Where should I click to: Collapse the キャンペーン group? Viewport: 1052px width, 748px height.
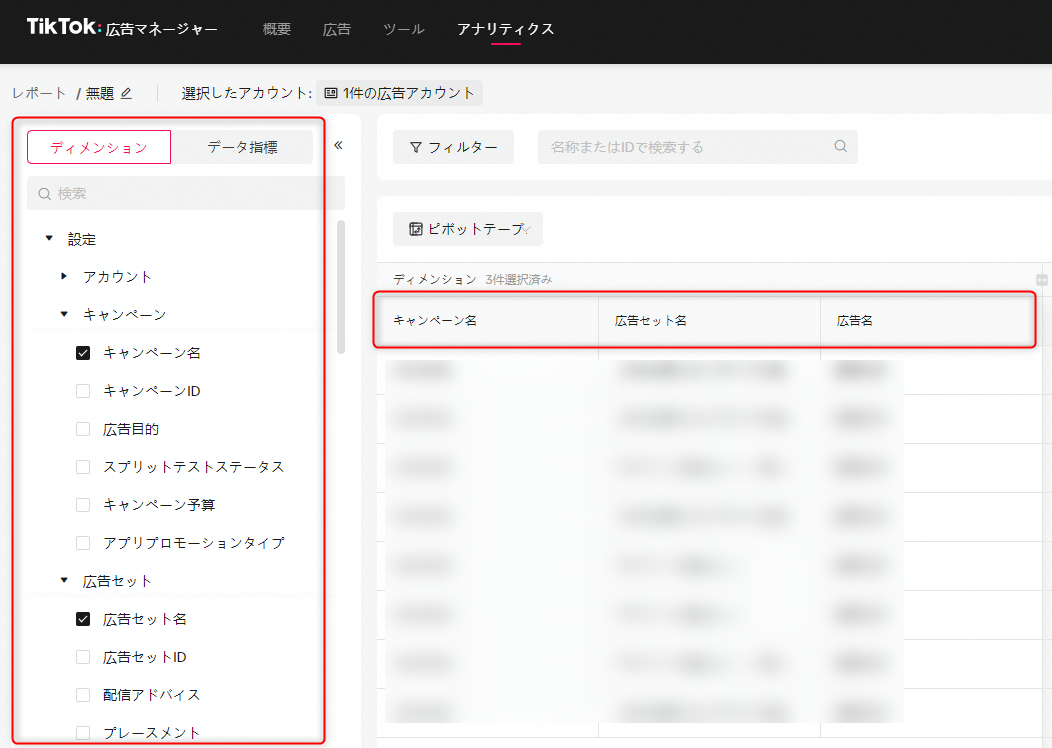[x=64, y=314]
